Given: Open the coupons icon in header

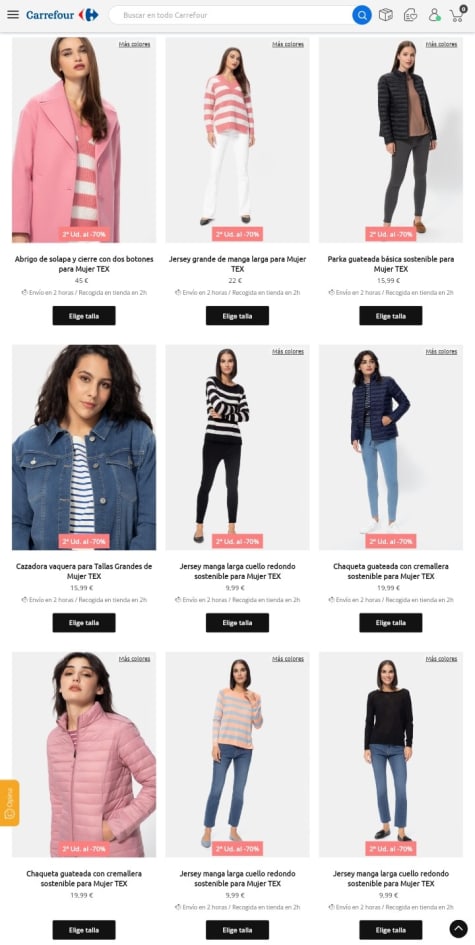Looking at the screenshot, I should click(x=411, y=15).
